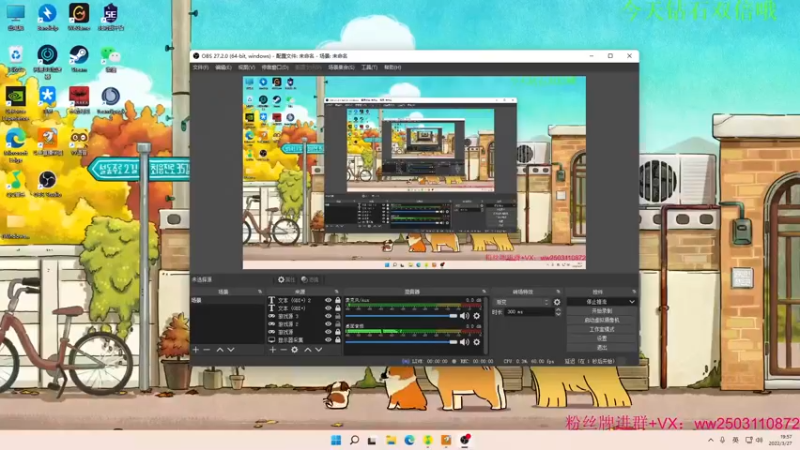Add a new scene with the plus icon
800x450 pixels.
coord(196,350)
